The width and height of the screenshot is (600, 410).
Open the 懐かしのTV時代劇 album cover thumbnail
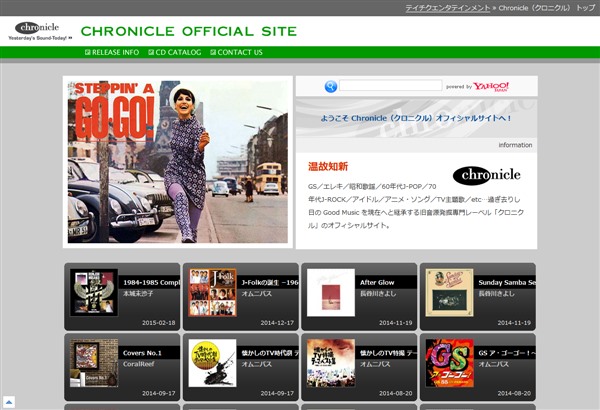pyautogui.click(x=212, y=363)
